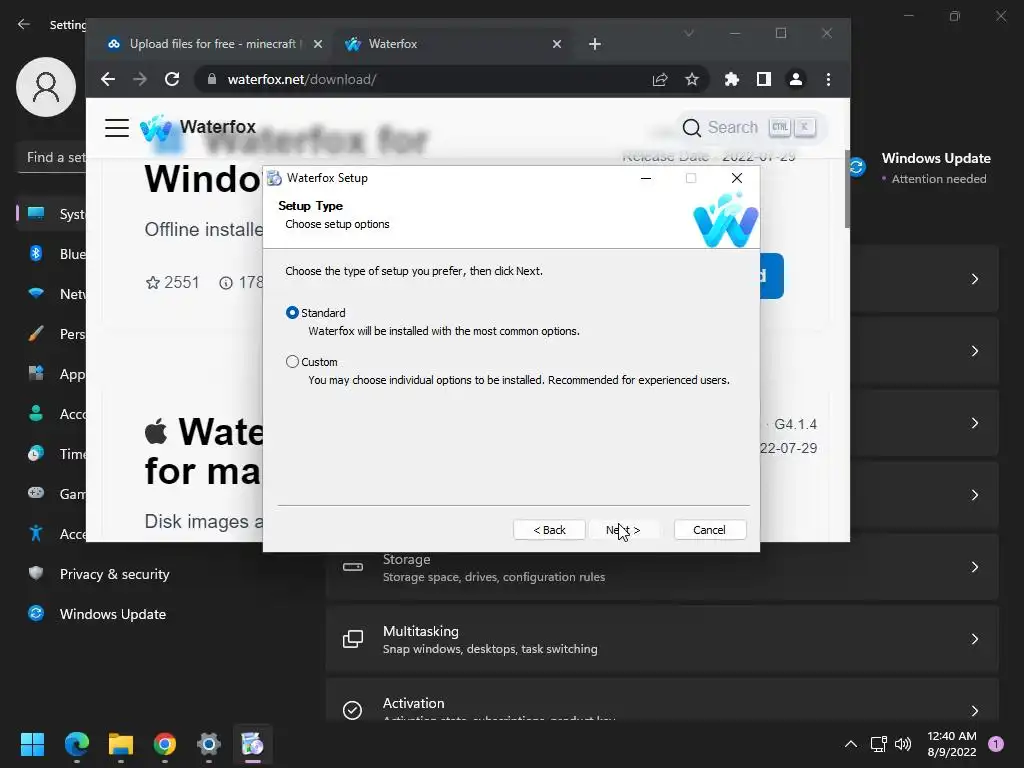This screenshot has height=768, width=1024.
Task: Close the Upload files for free tab
Action: click(317, 44)
